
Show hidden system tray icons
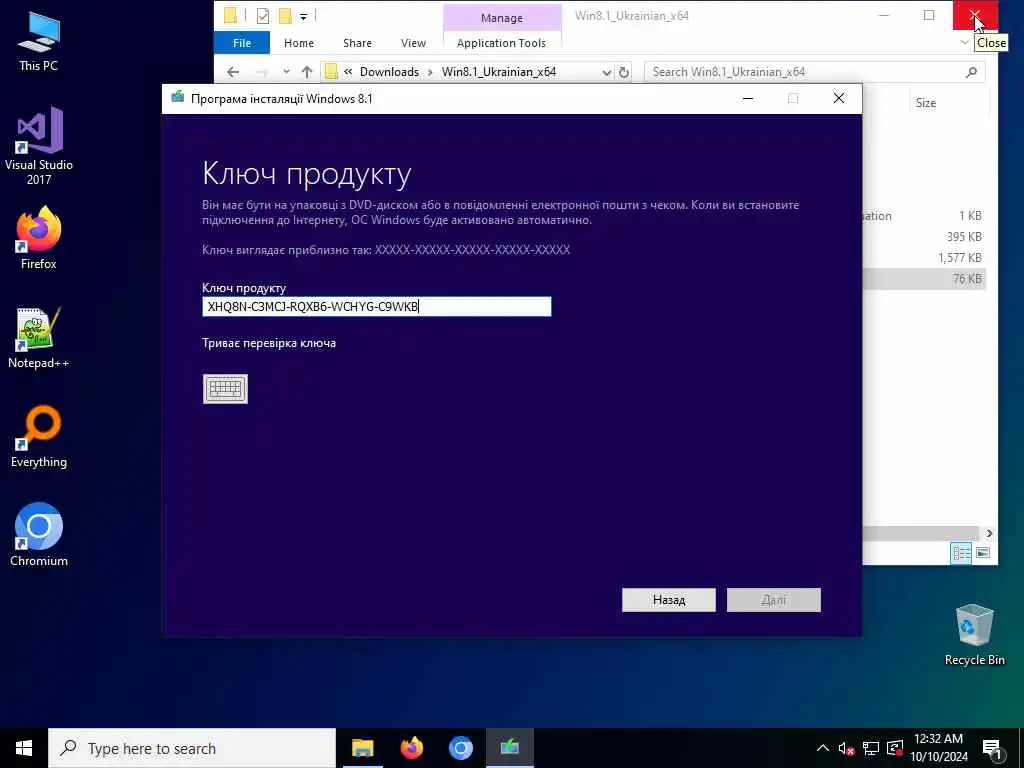[x=823, y=748]
